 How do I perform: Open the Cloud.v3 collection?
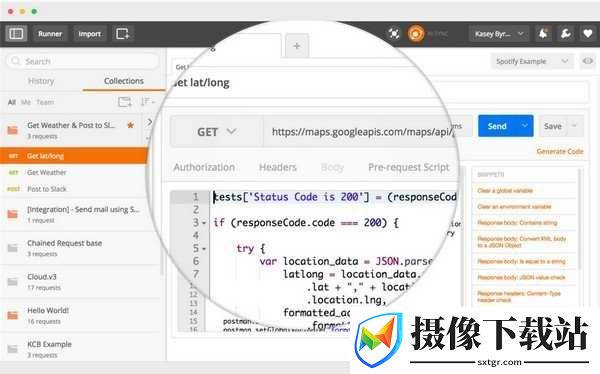click(80, 282)
